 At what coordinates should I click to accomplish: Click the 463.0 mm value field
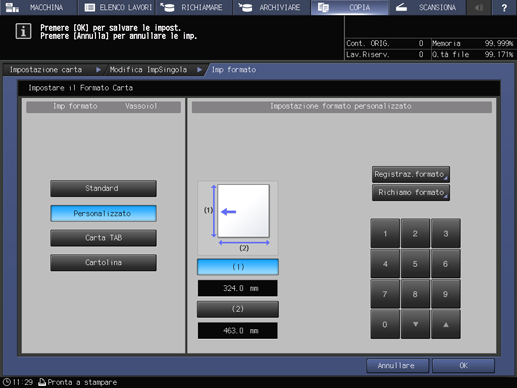point(238,331)
